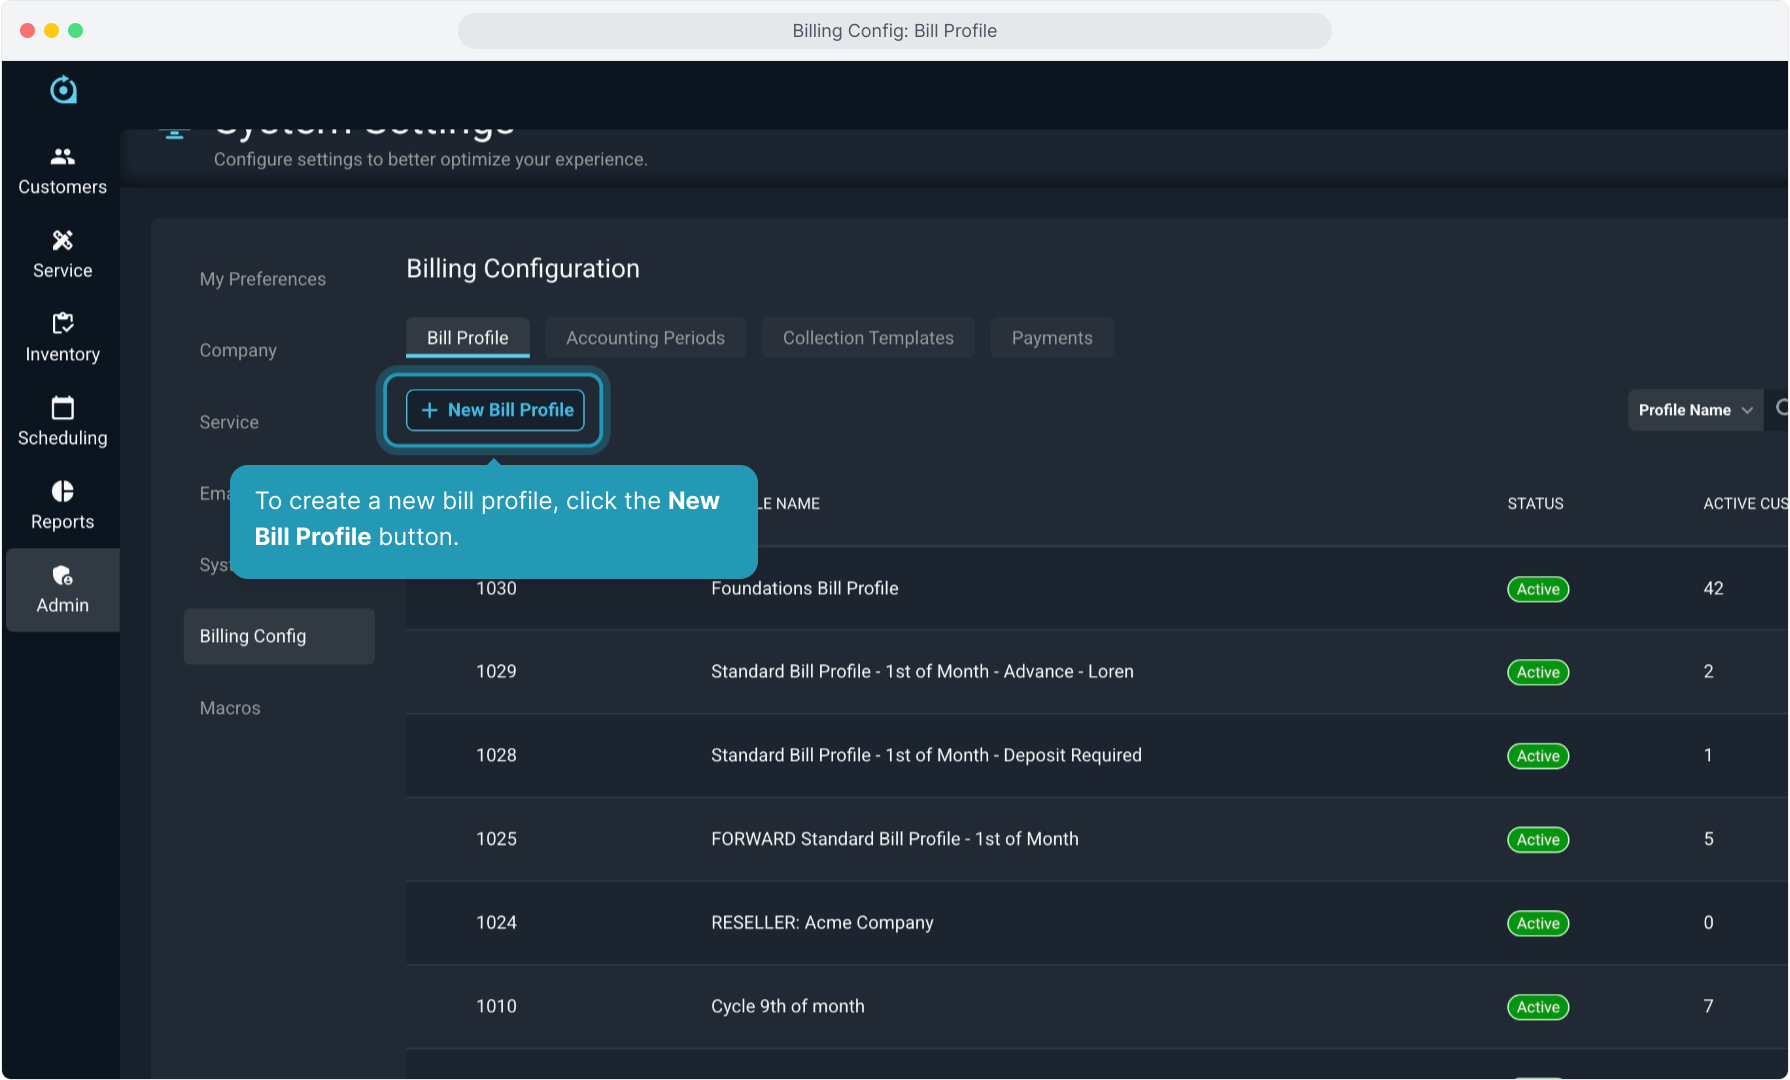The image size is (1790, 1080).
Task: Open Macros settings
Action: [x=230, y=708]
